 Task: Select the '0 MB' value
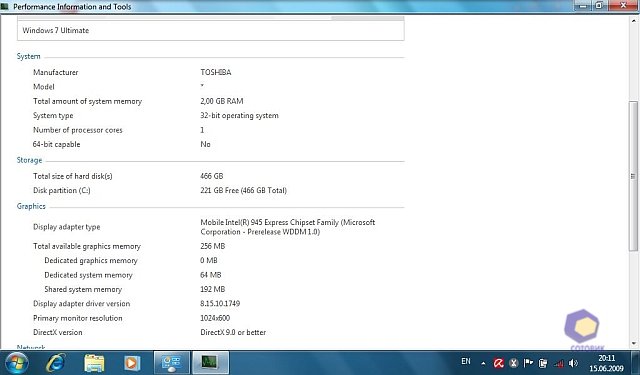coord(209,260)
